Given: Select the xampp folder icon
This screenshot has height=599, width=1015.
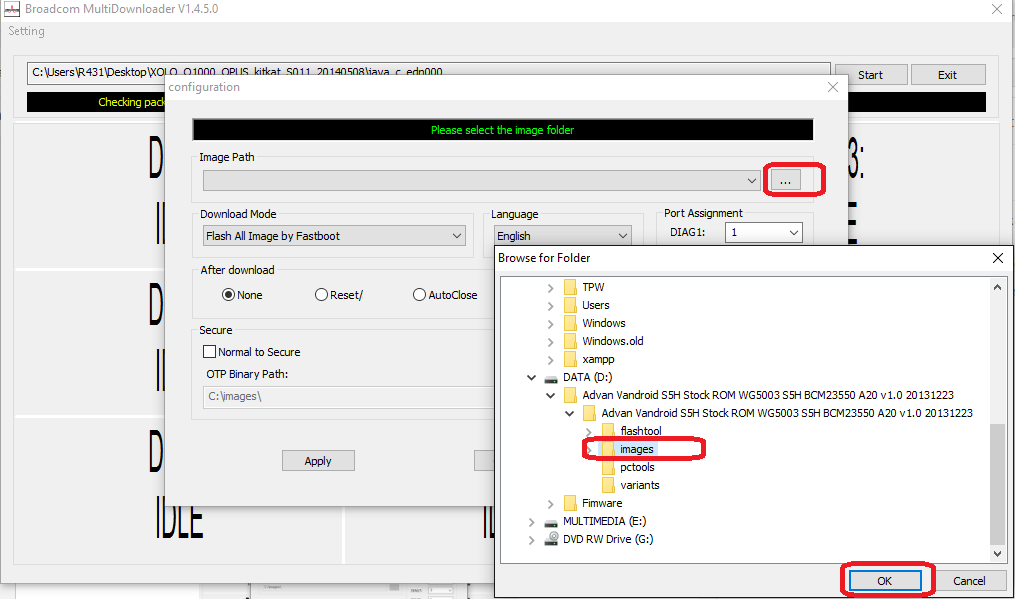Looking at the screenshot, I should pyautogui.click(x=570, y=359).
